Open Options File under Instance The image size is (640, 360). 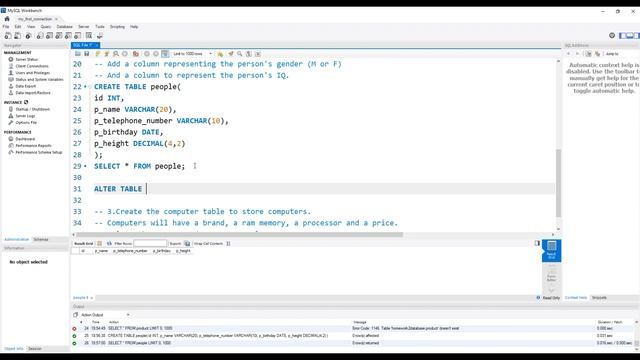[26, 122]
